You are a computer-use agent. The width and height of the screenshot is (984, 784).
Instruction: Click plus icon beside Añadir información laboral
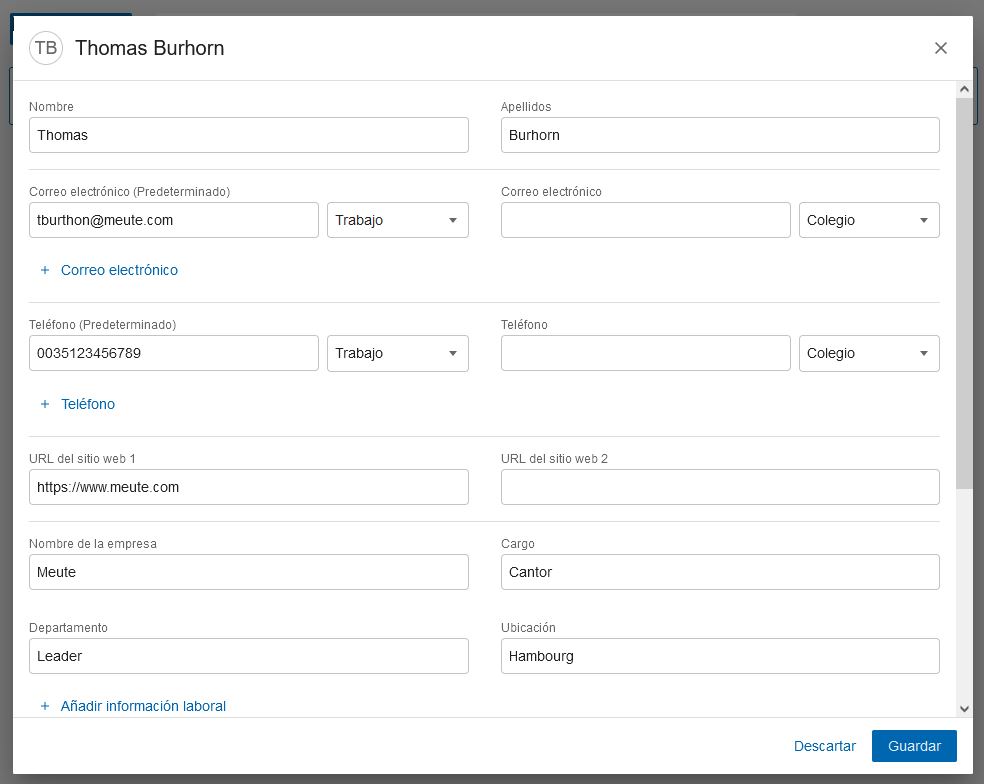(45, 706)
